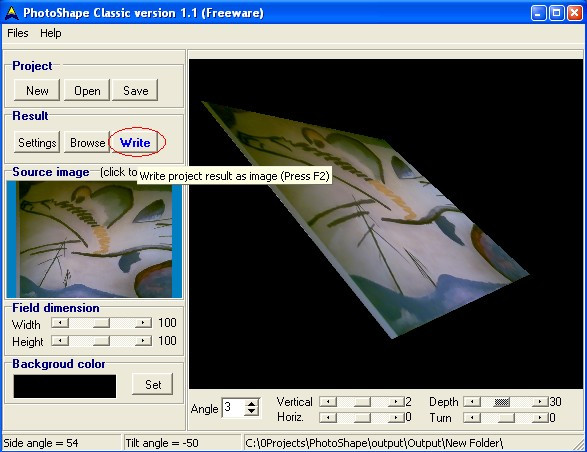Click the source image thumbnail
The image size is (587, 452).
point(94,239)
